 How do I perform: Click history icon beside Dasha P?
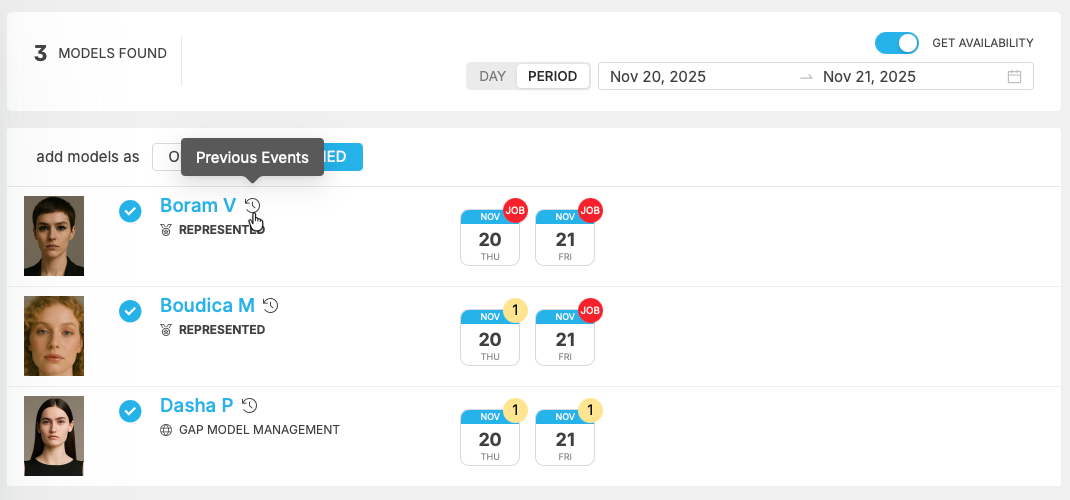250,406
